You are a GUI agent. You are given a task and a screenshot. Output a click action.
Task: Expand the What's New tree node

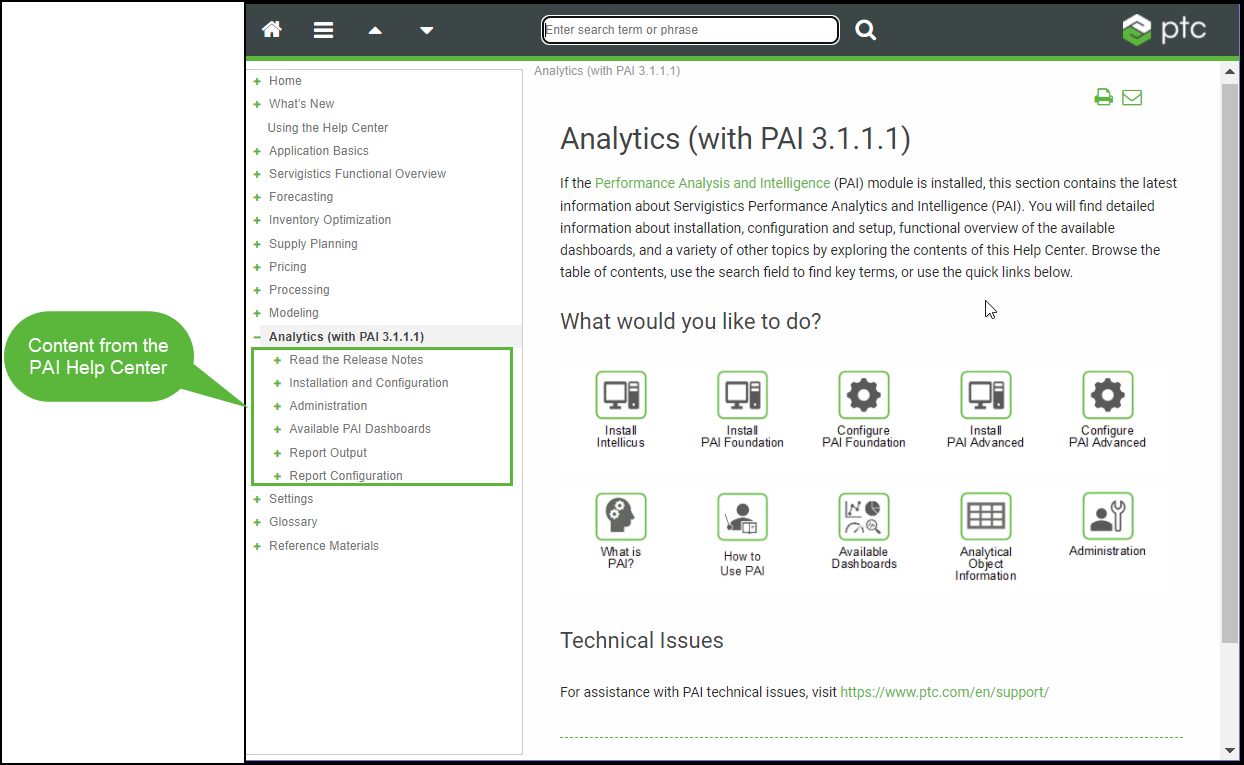(x=257, y=104)
